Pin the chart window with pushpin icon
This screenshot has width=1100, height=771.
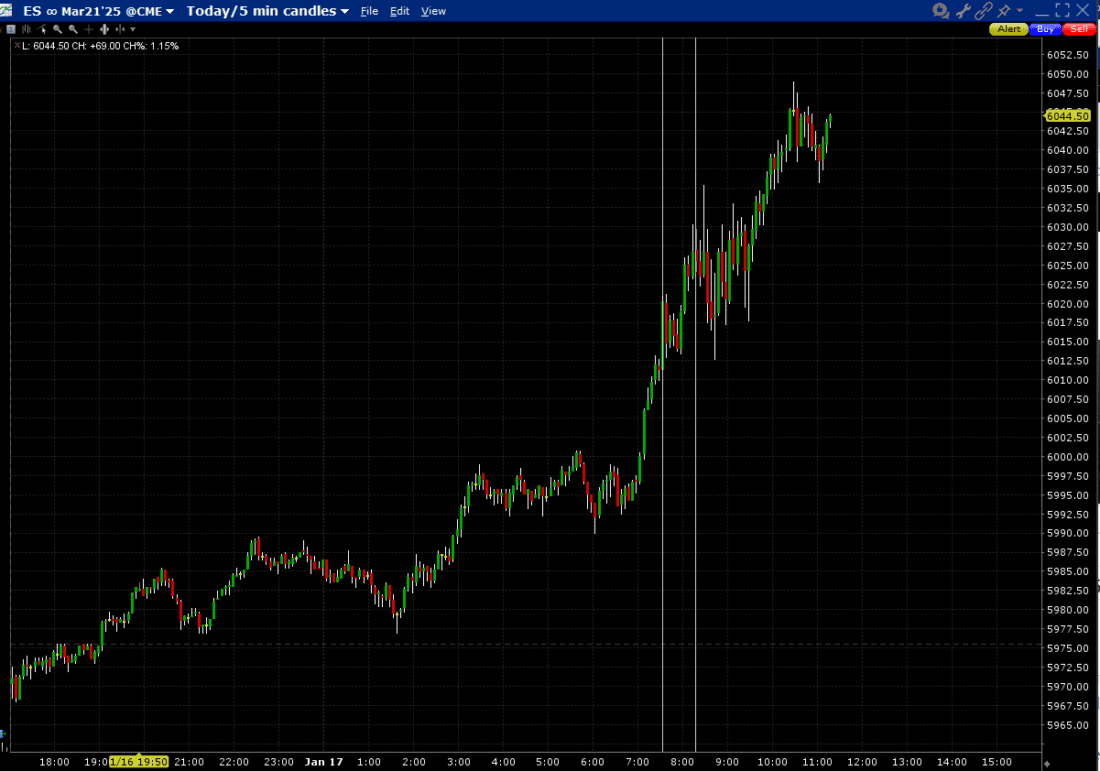(1004, 11)
